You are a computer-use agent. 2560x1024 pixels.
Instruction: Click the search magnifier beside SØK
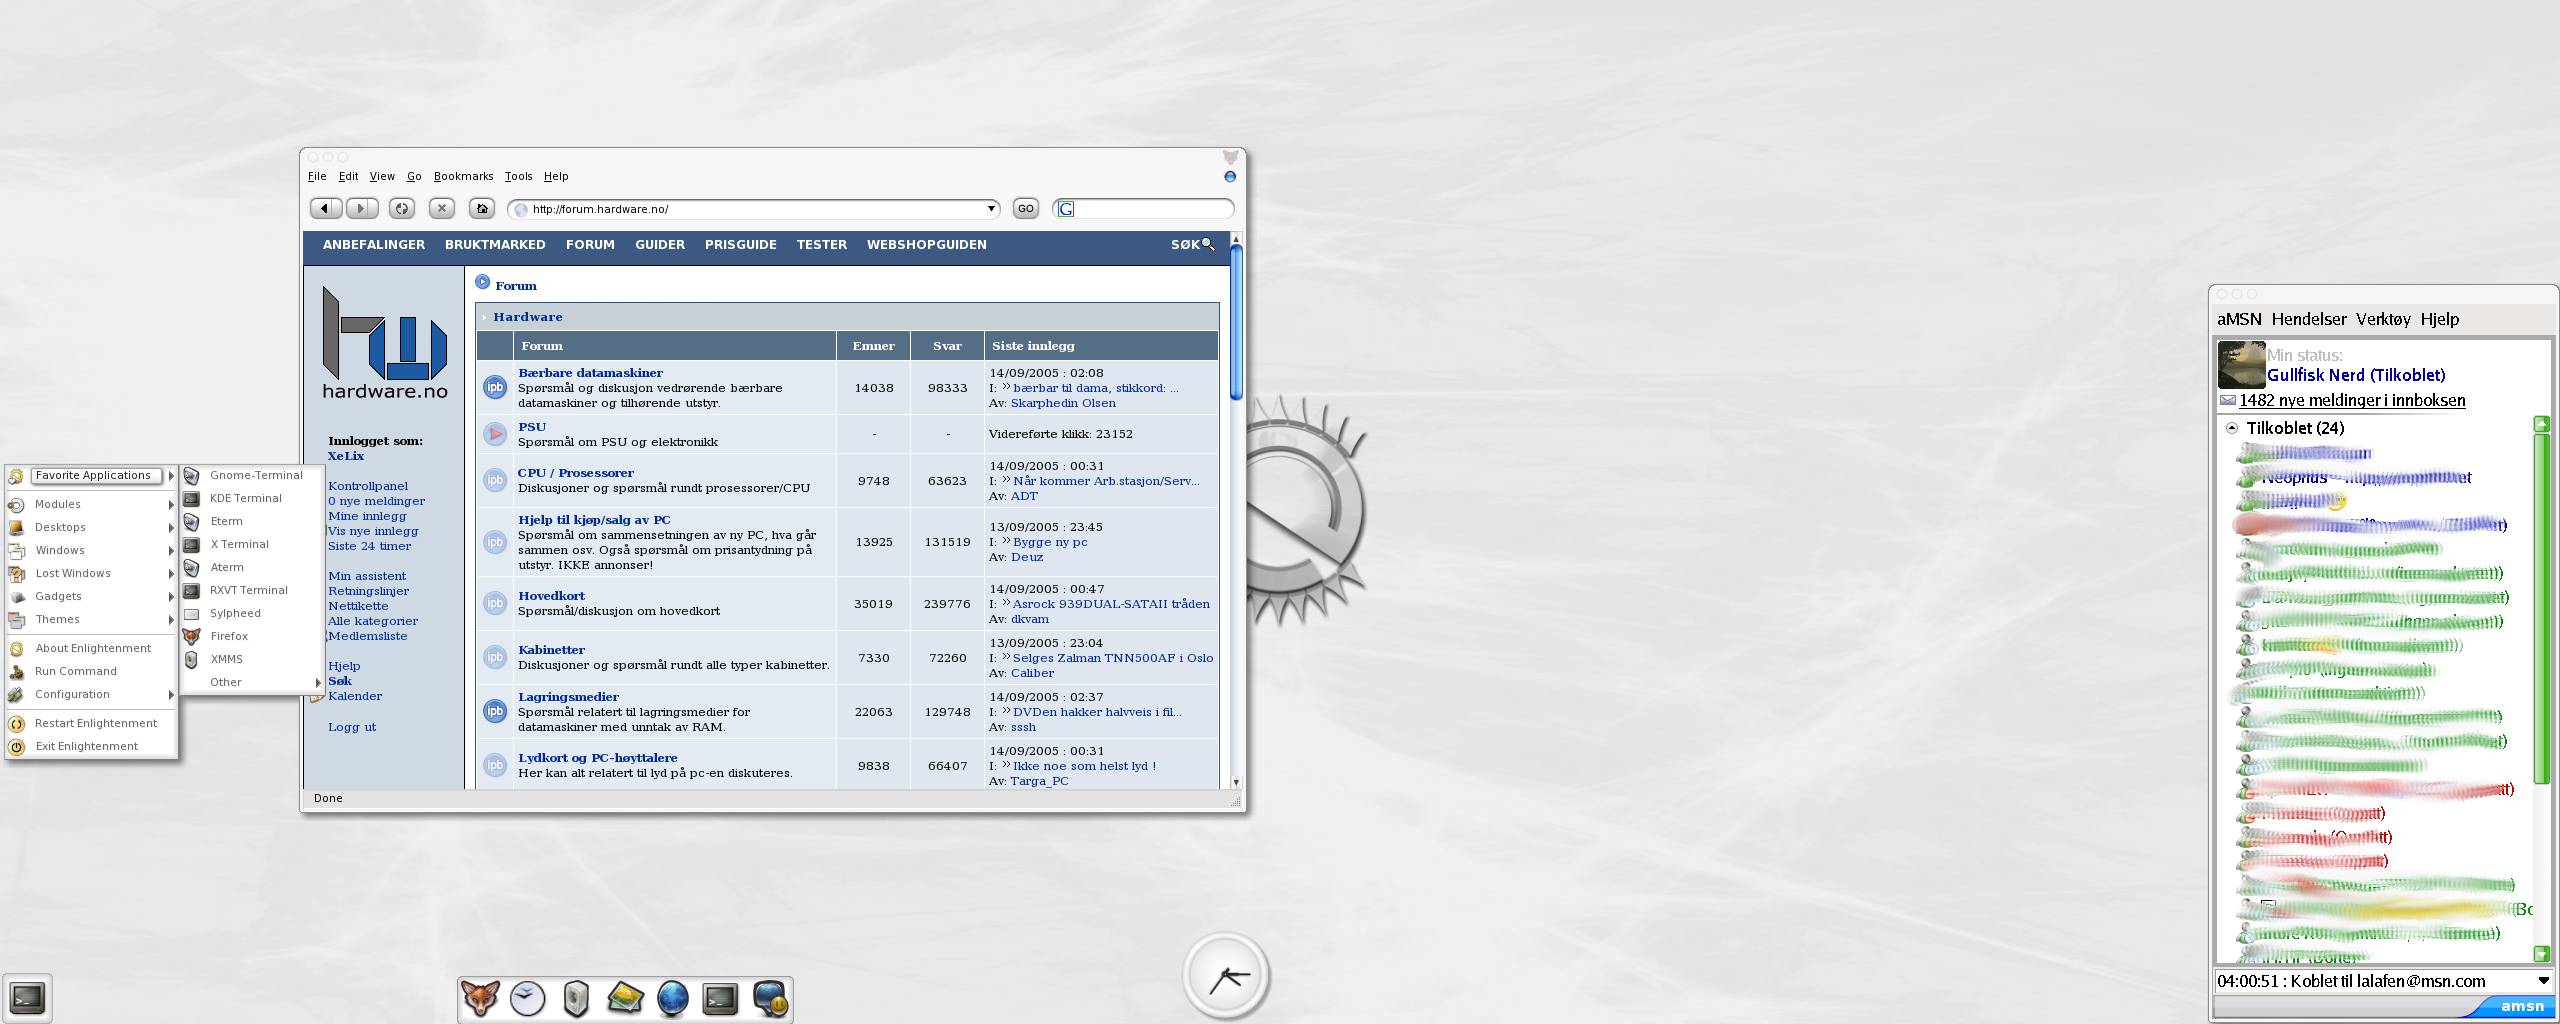pyautogui.click(x=1208, y=244)
